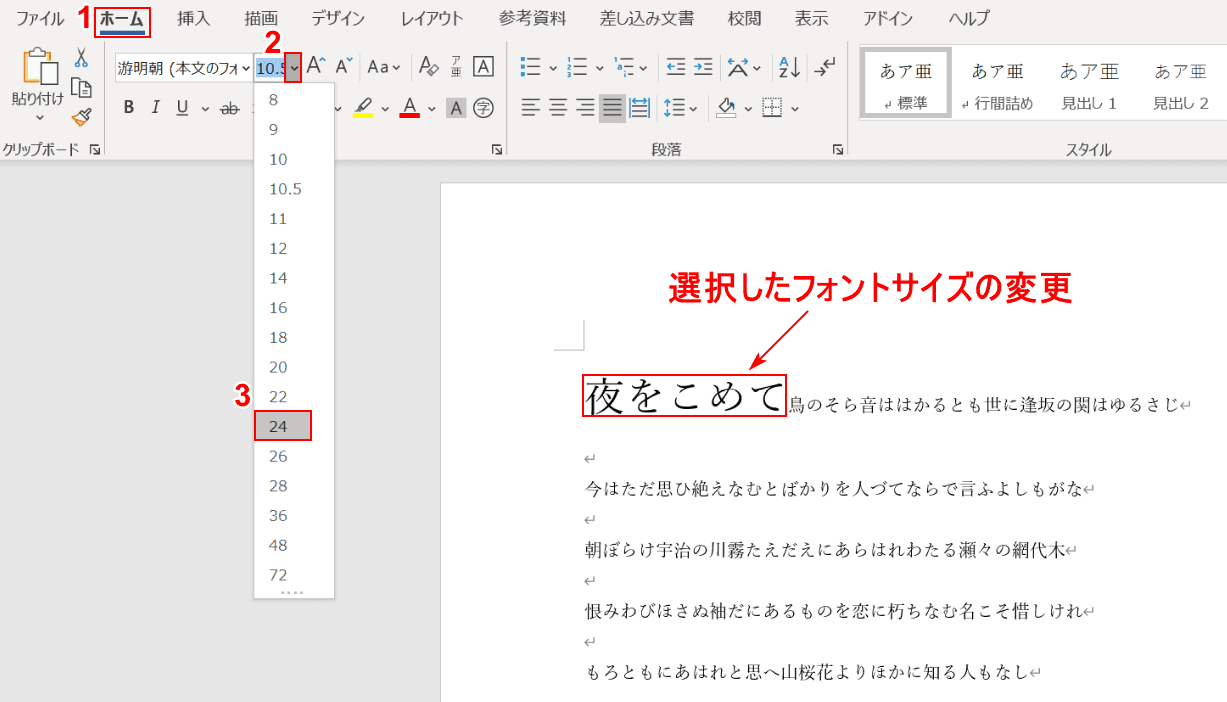Click the text 夜をこめて in document
Screen dimensions: 1227x702
click(x=684, y=396)
